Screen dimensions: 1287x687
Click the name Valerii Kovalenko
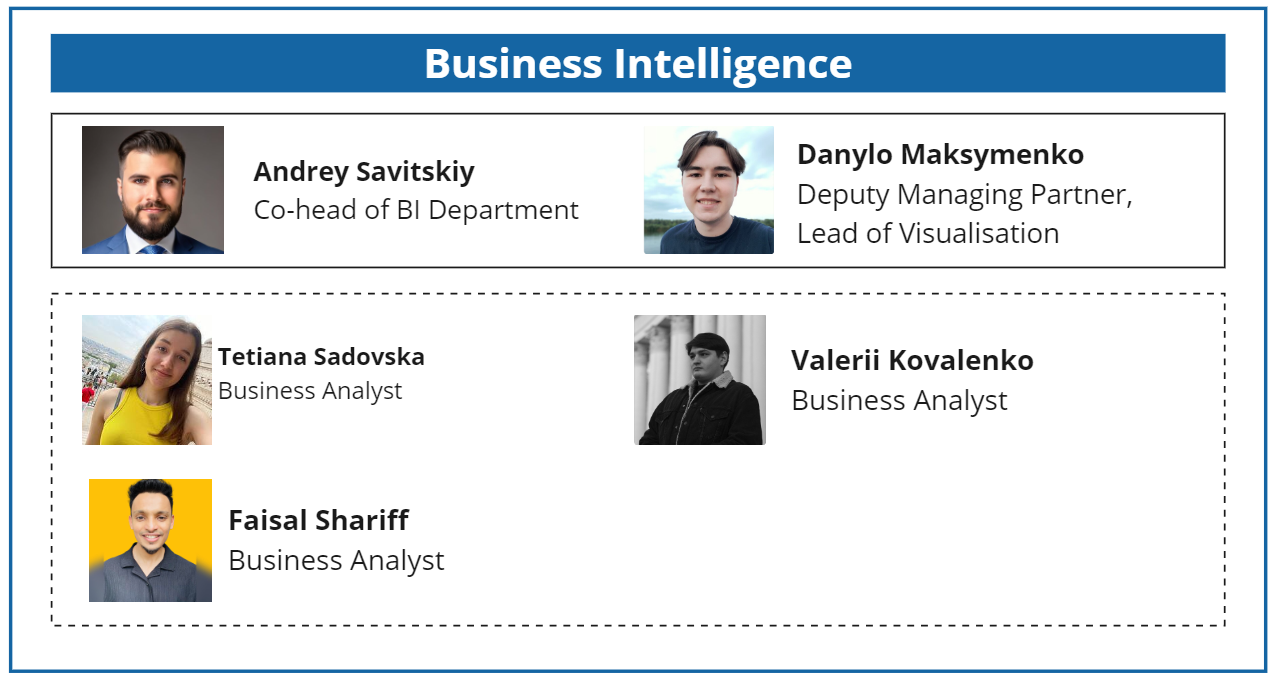(x=912, y=360)
